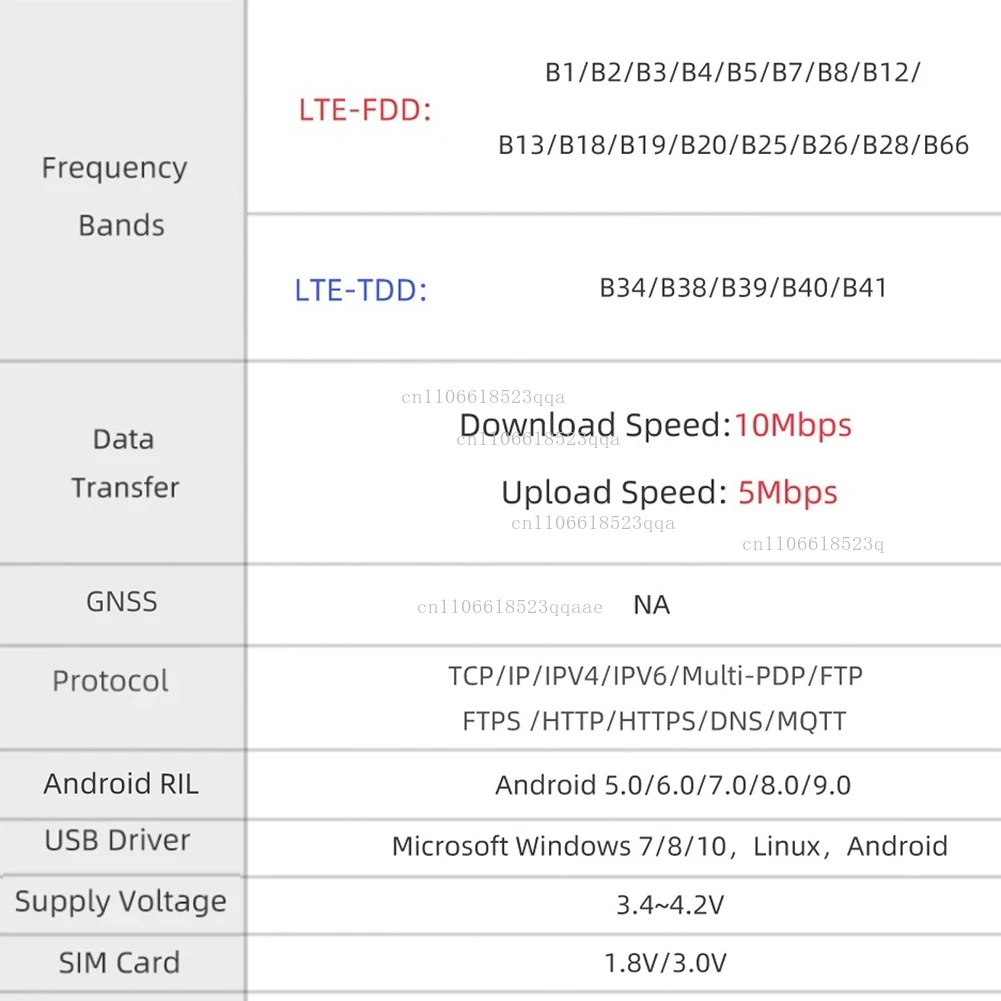Select the red 10Mbps download value

[793, 426]
